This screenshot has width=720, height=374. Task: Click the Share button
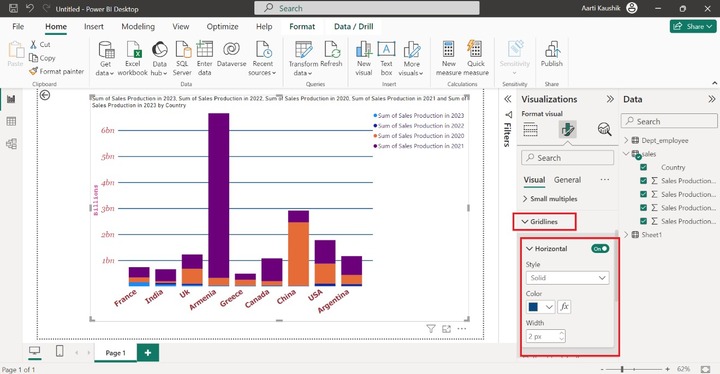pyautogui.click(x=692, y=26)
